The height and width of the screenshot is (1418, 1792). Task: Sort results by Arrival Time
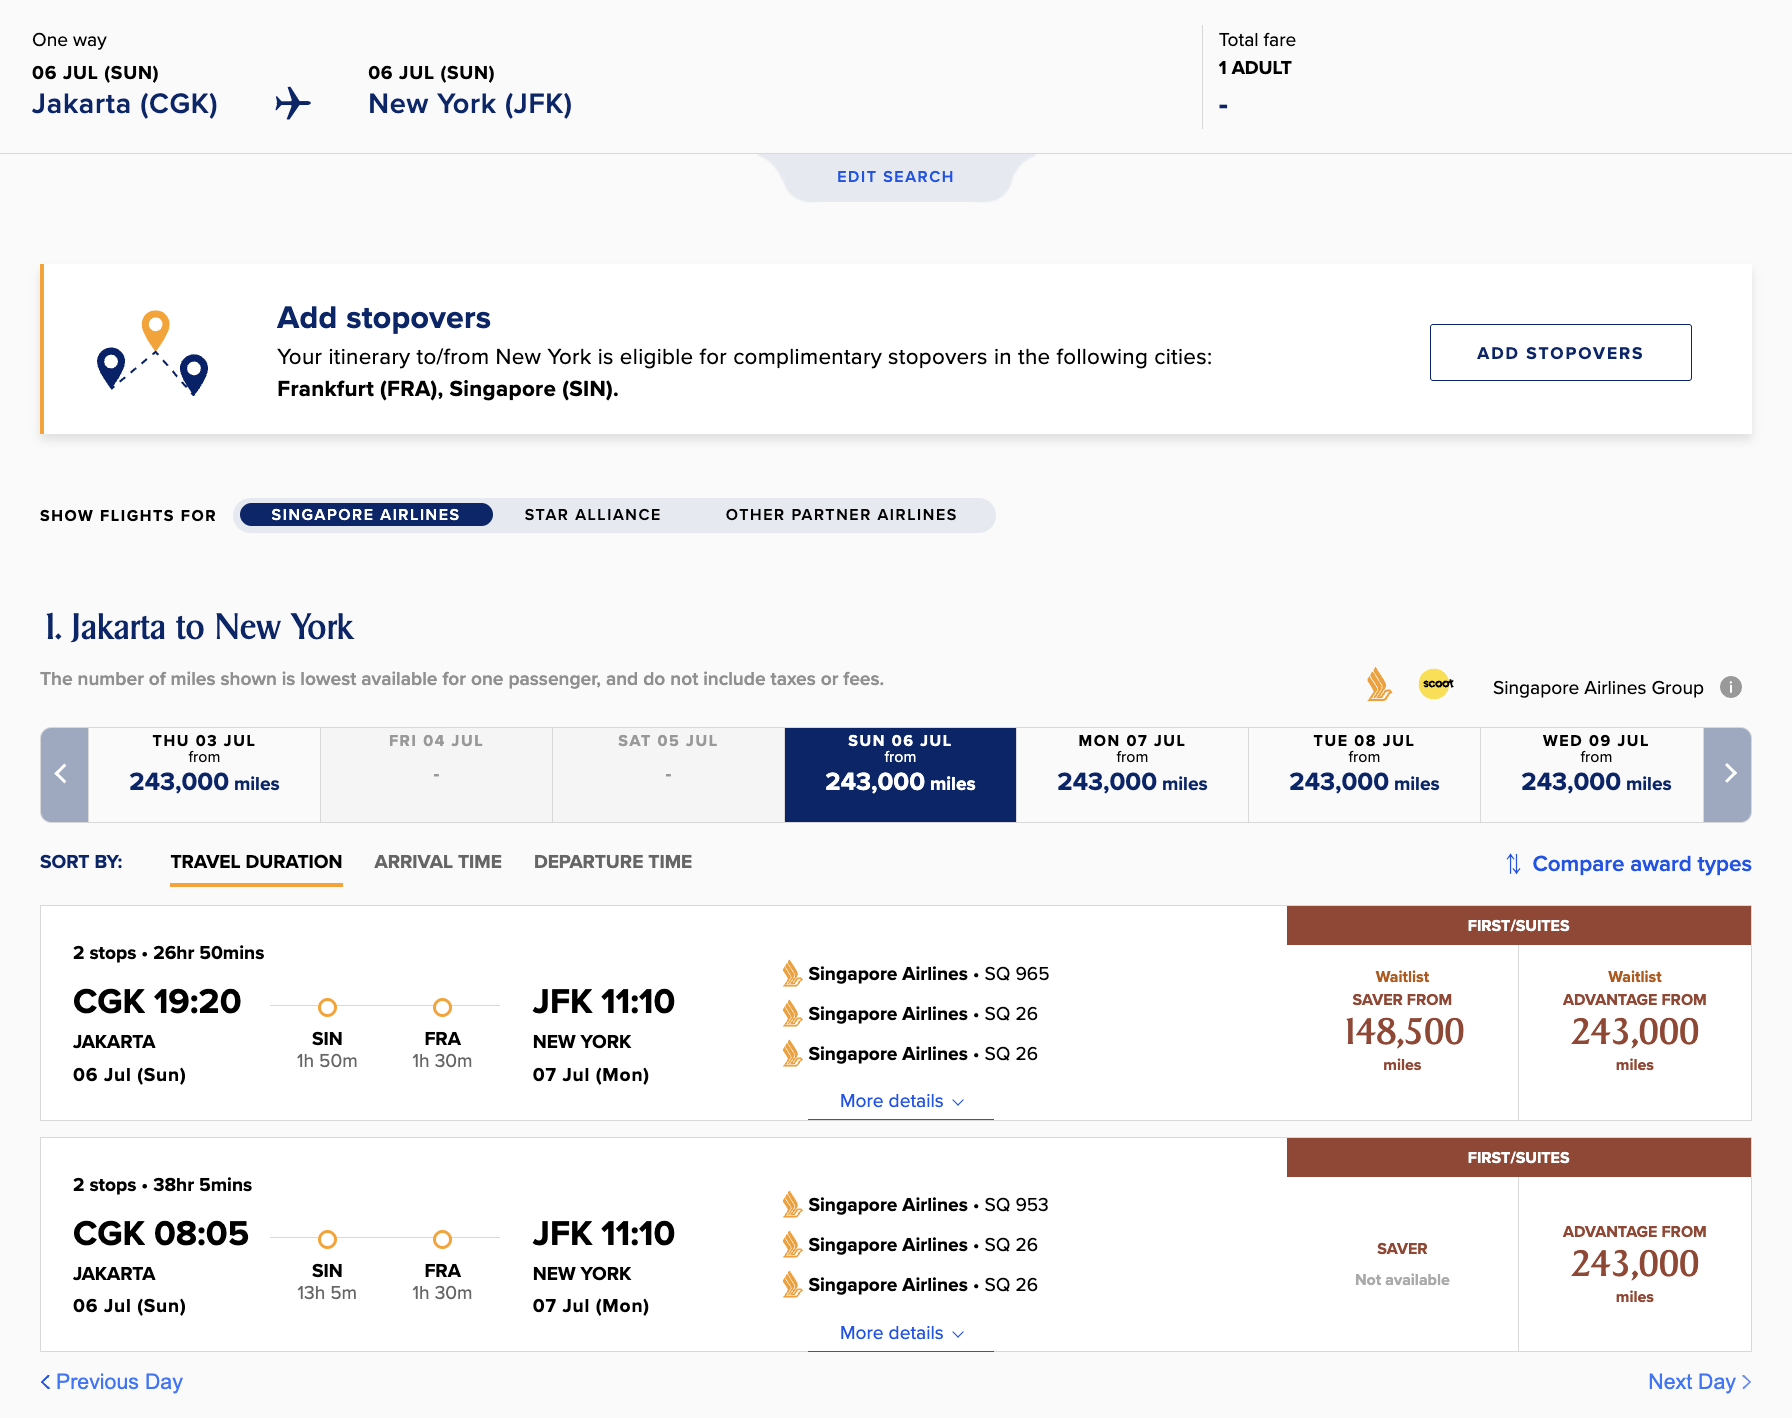coord(437,862)
